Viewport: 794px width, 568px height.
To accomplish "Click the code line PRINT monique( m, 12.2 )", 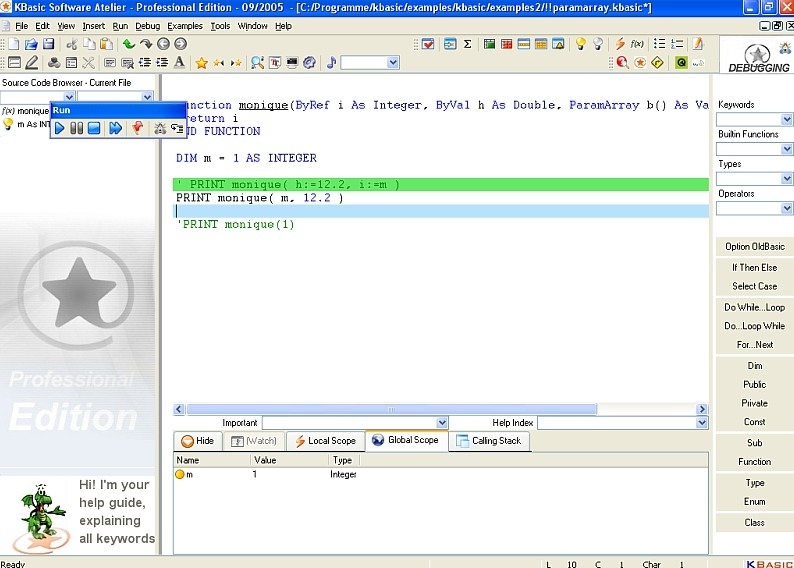I will click(x=260, y=198).
